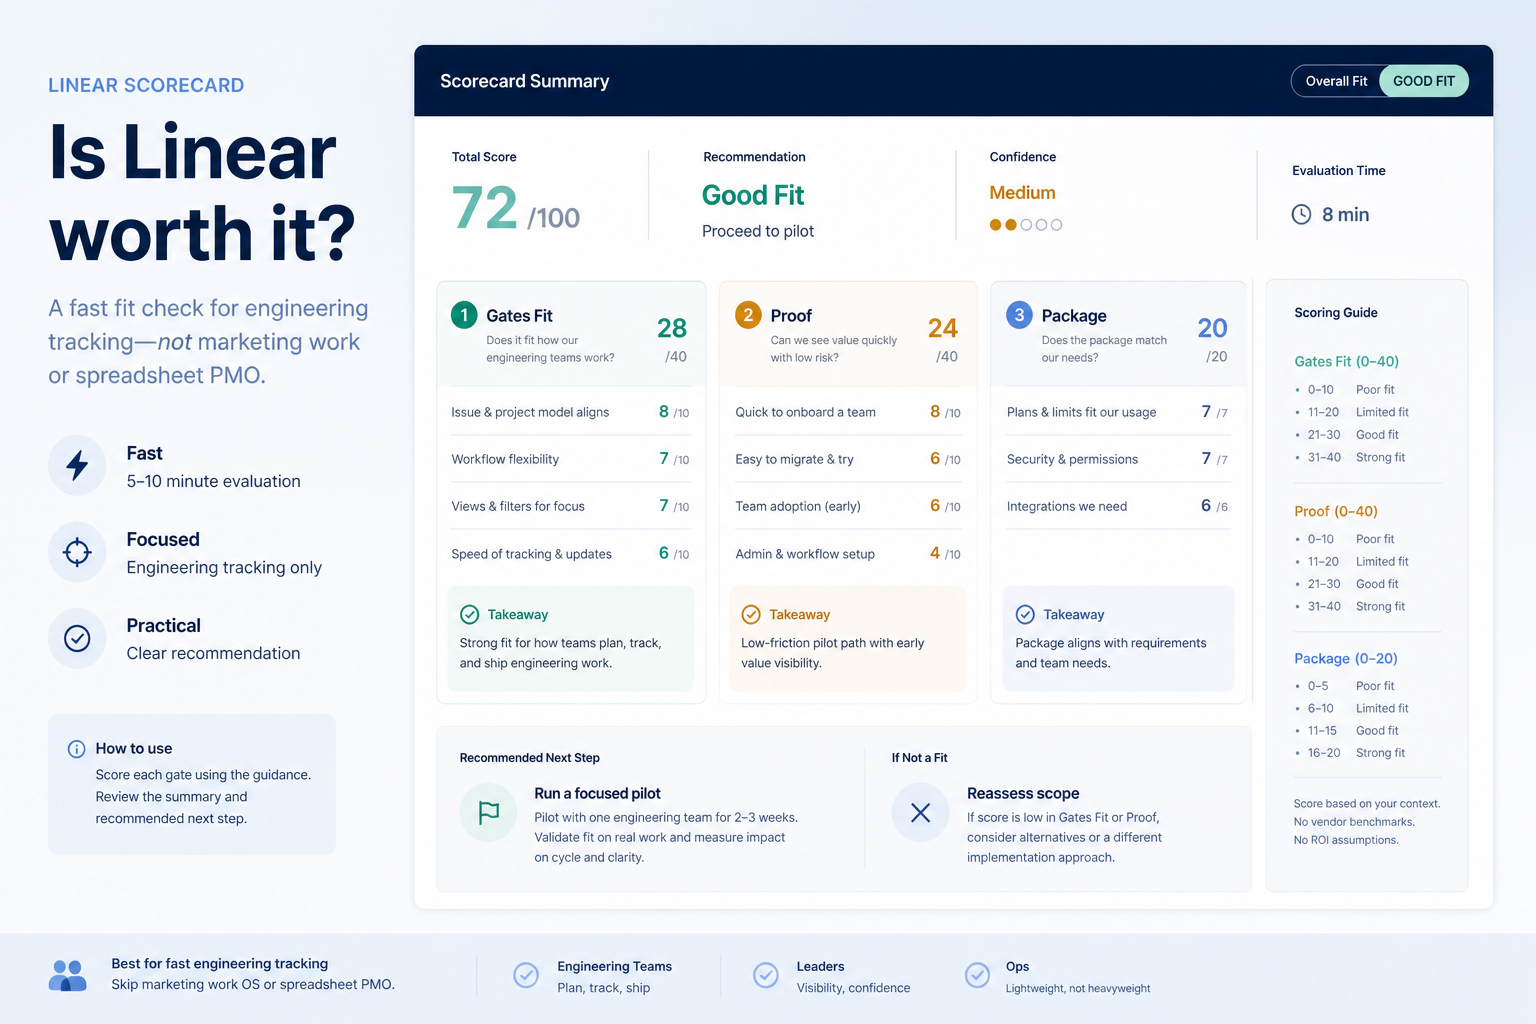The image size is (1536, 1024).
Task: Click the LINEAR SCORECARD label
Action: (x=146, y=85)
